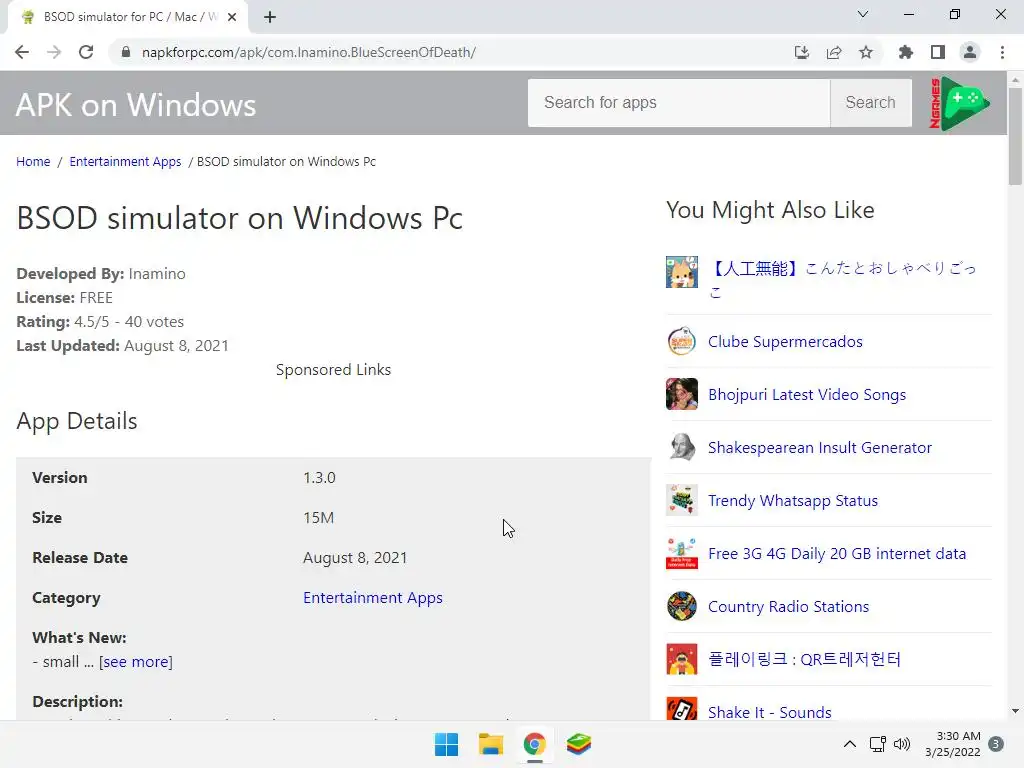The width and height of the screenshot is (1024, 768).
Task: Select the BSOD simulator browser tab
Action: click(x=127, y=17)
